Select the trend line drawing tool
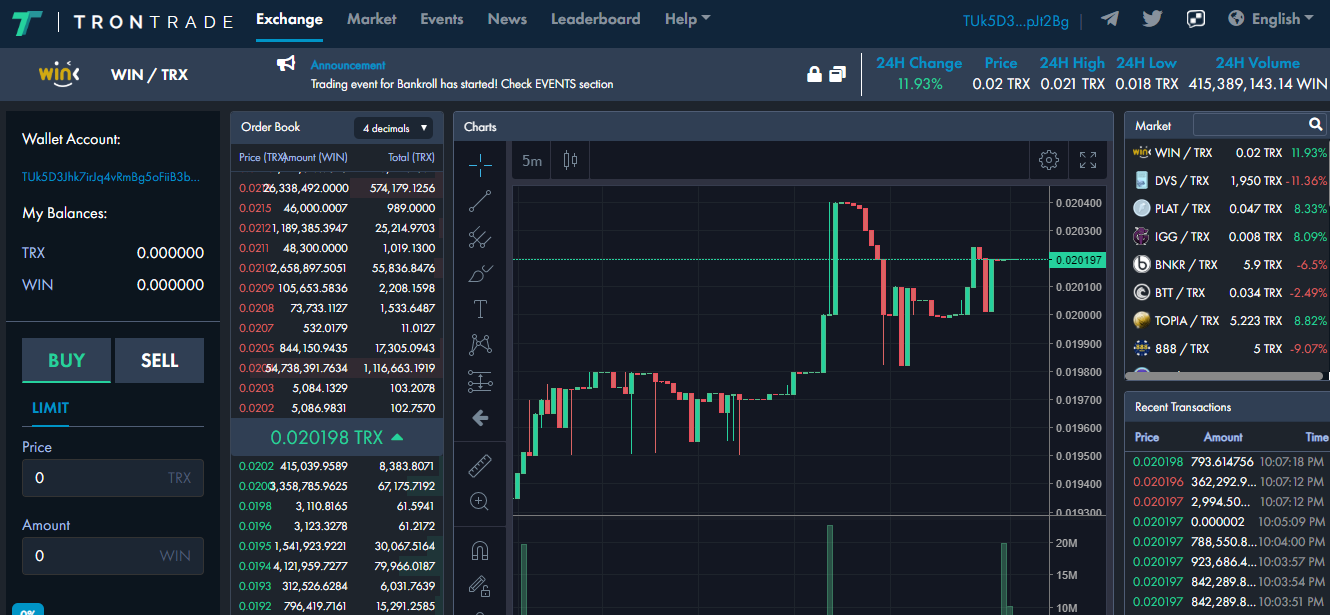 (480, 201)
